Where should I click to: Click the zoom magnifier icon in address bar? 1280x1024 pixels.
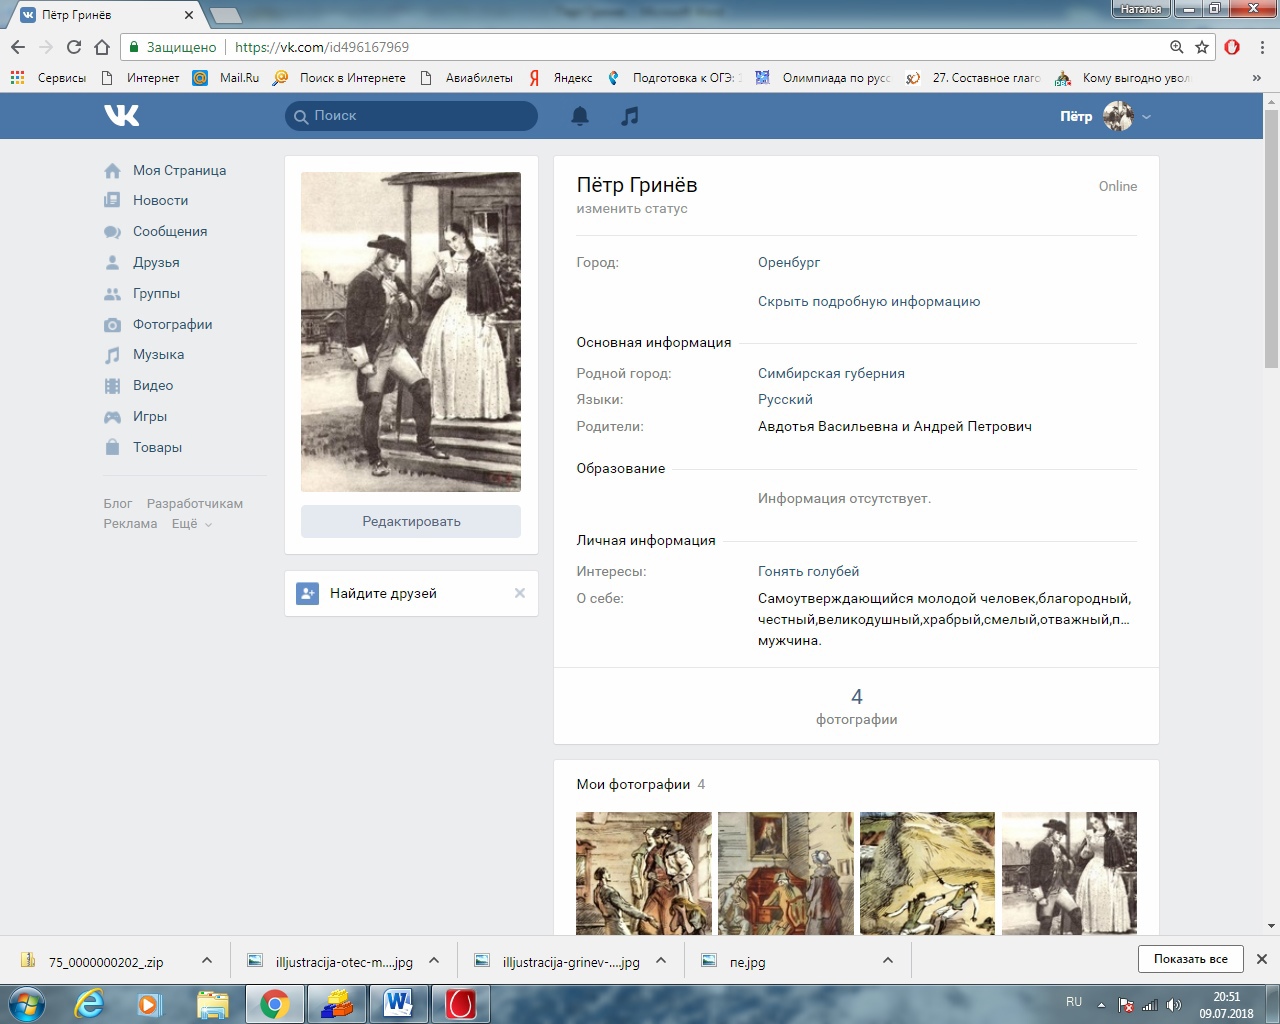click(x=1177, y=47)
